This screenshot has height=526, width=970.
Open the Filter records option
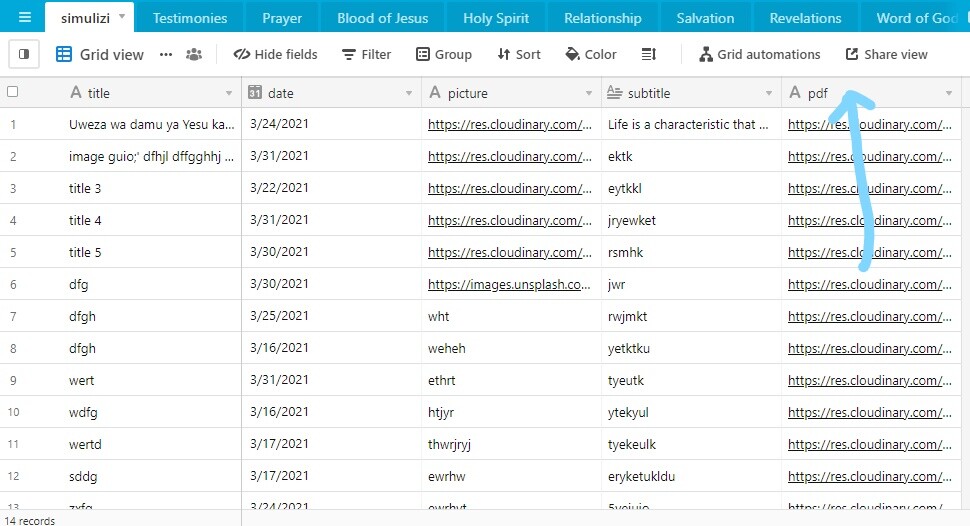[366, 54]
